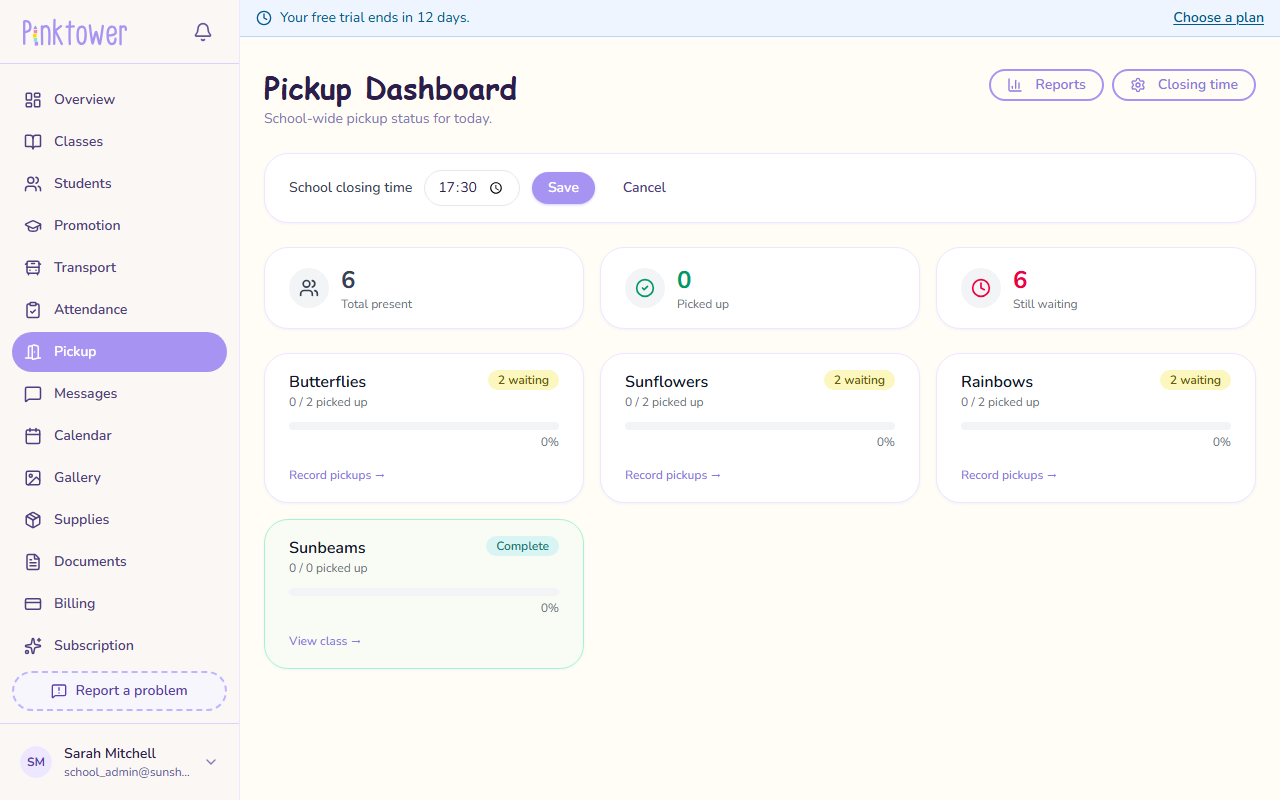
Task: Open Subscription page
Action: [x=119, y=646]
